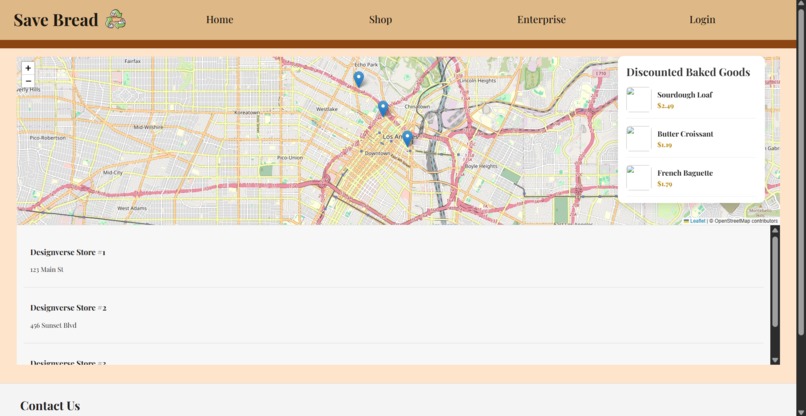
Task: Click the page vertical scrollbar
Action: click(x=801, y=170)
